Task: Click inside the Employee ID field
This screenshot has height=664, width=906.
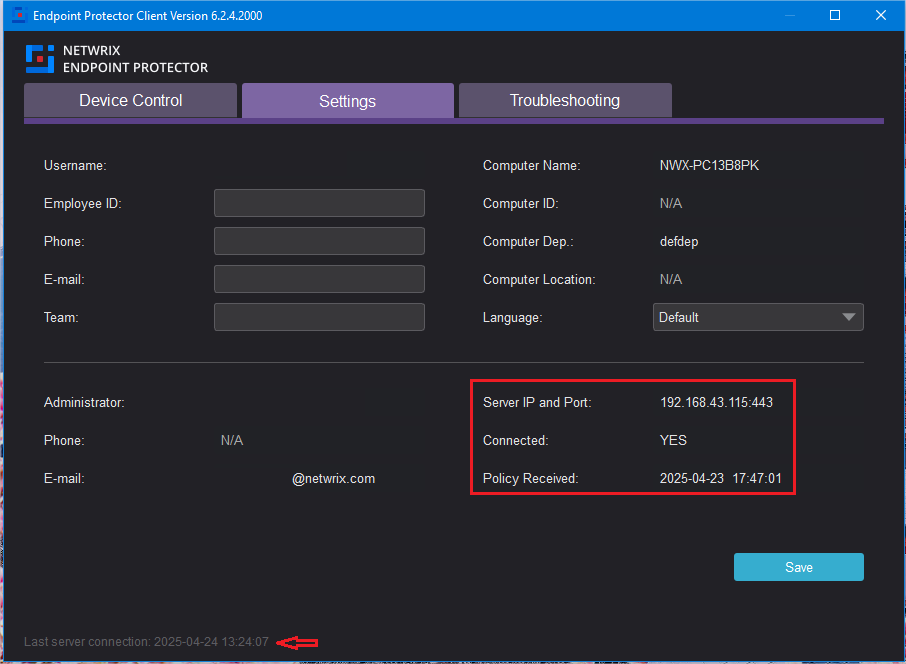Action: 318,203
